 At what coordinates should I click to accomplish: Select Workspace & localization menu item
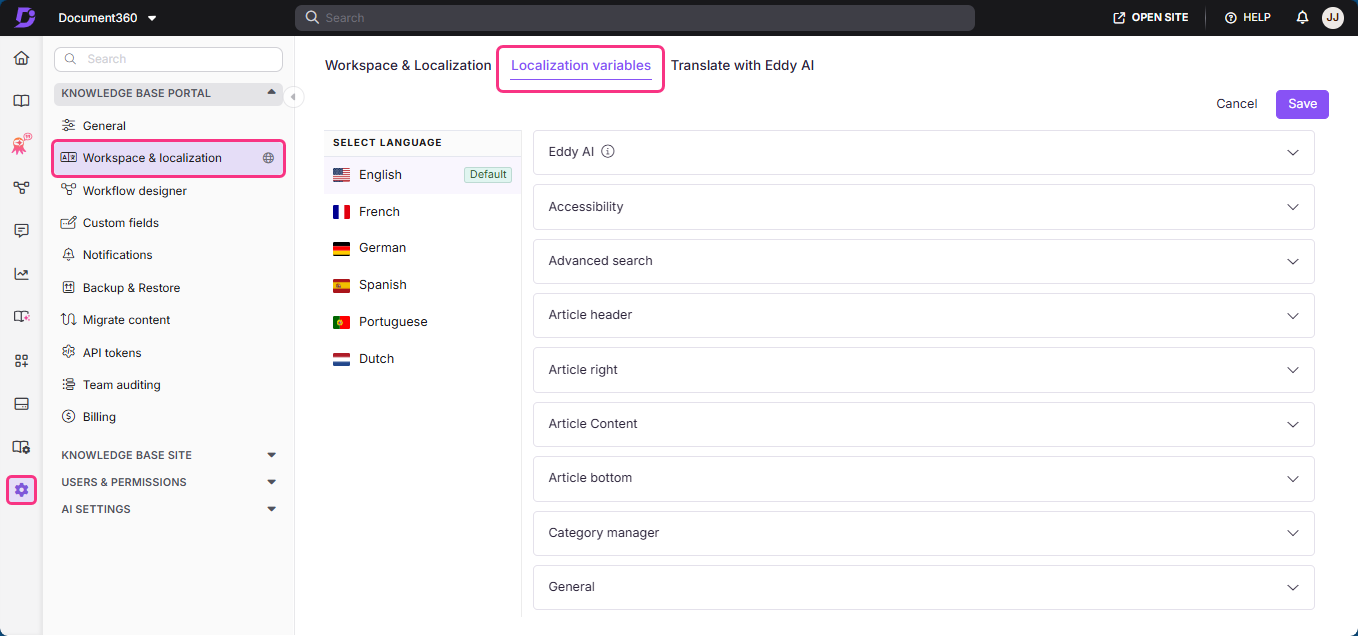(168, 158)
